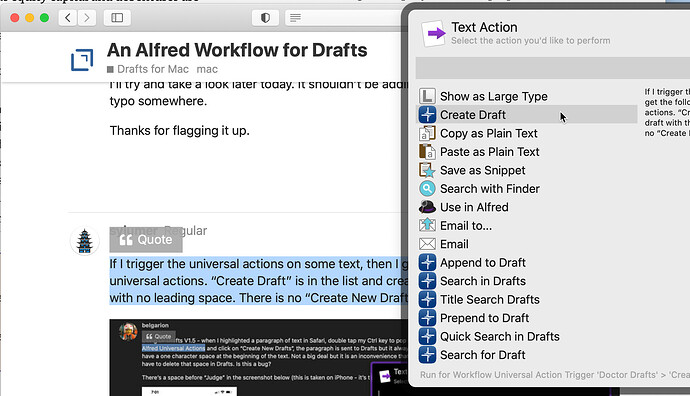Viewport: 690px width, 396px height.
Task: Click the Paste as Plain Text clipboard icon
Action: 427,152
